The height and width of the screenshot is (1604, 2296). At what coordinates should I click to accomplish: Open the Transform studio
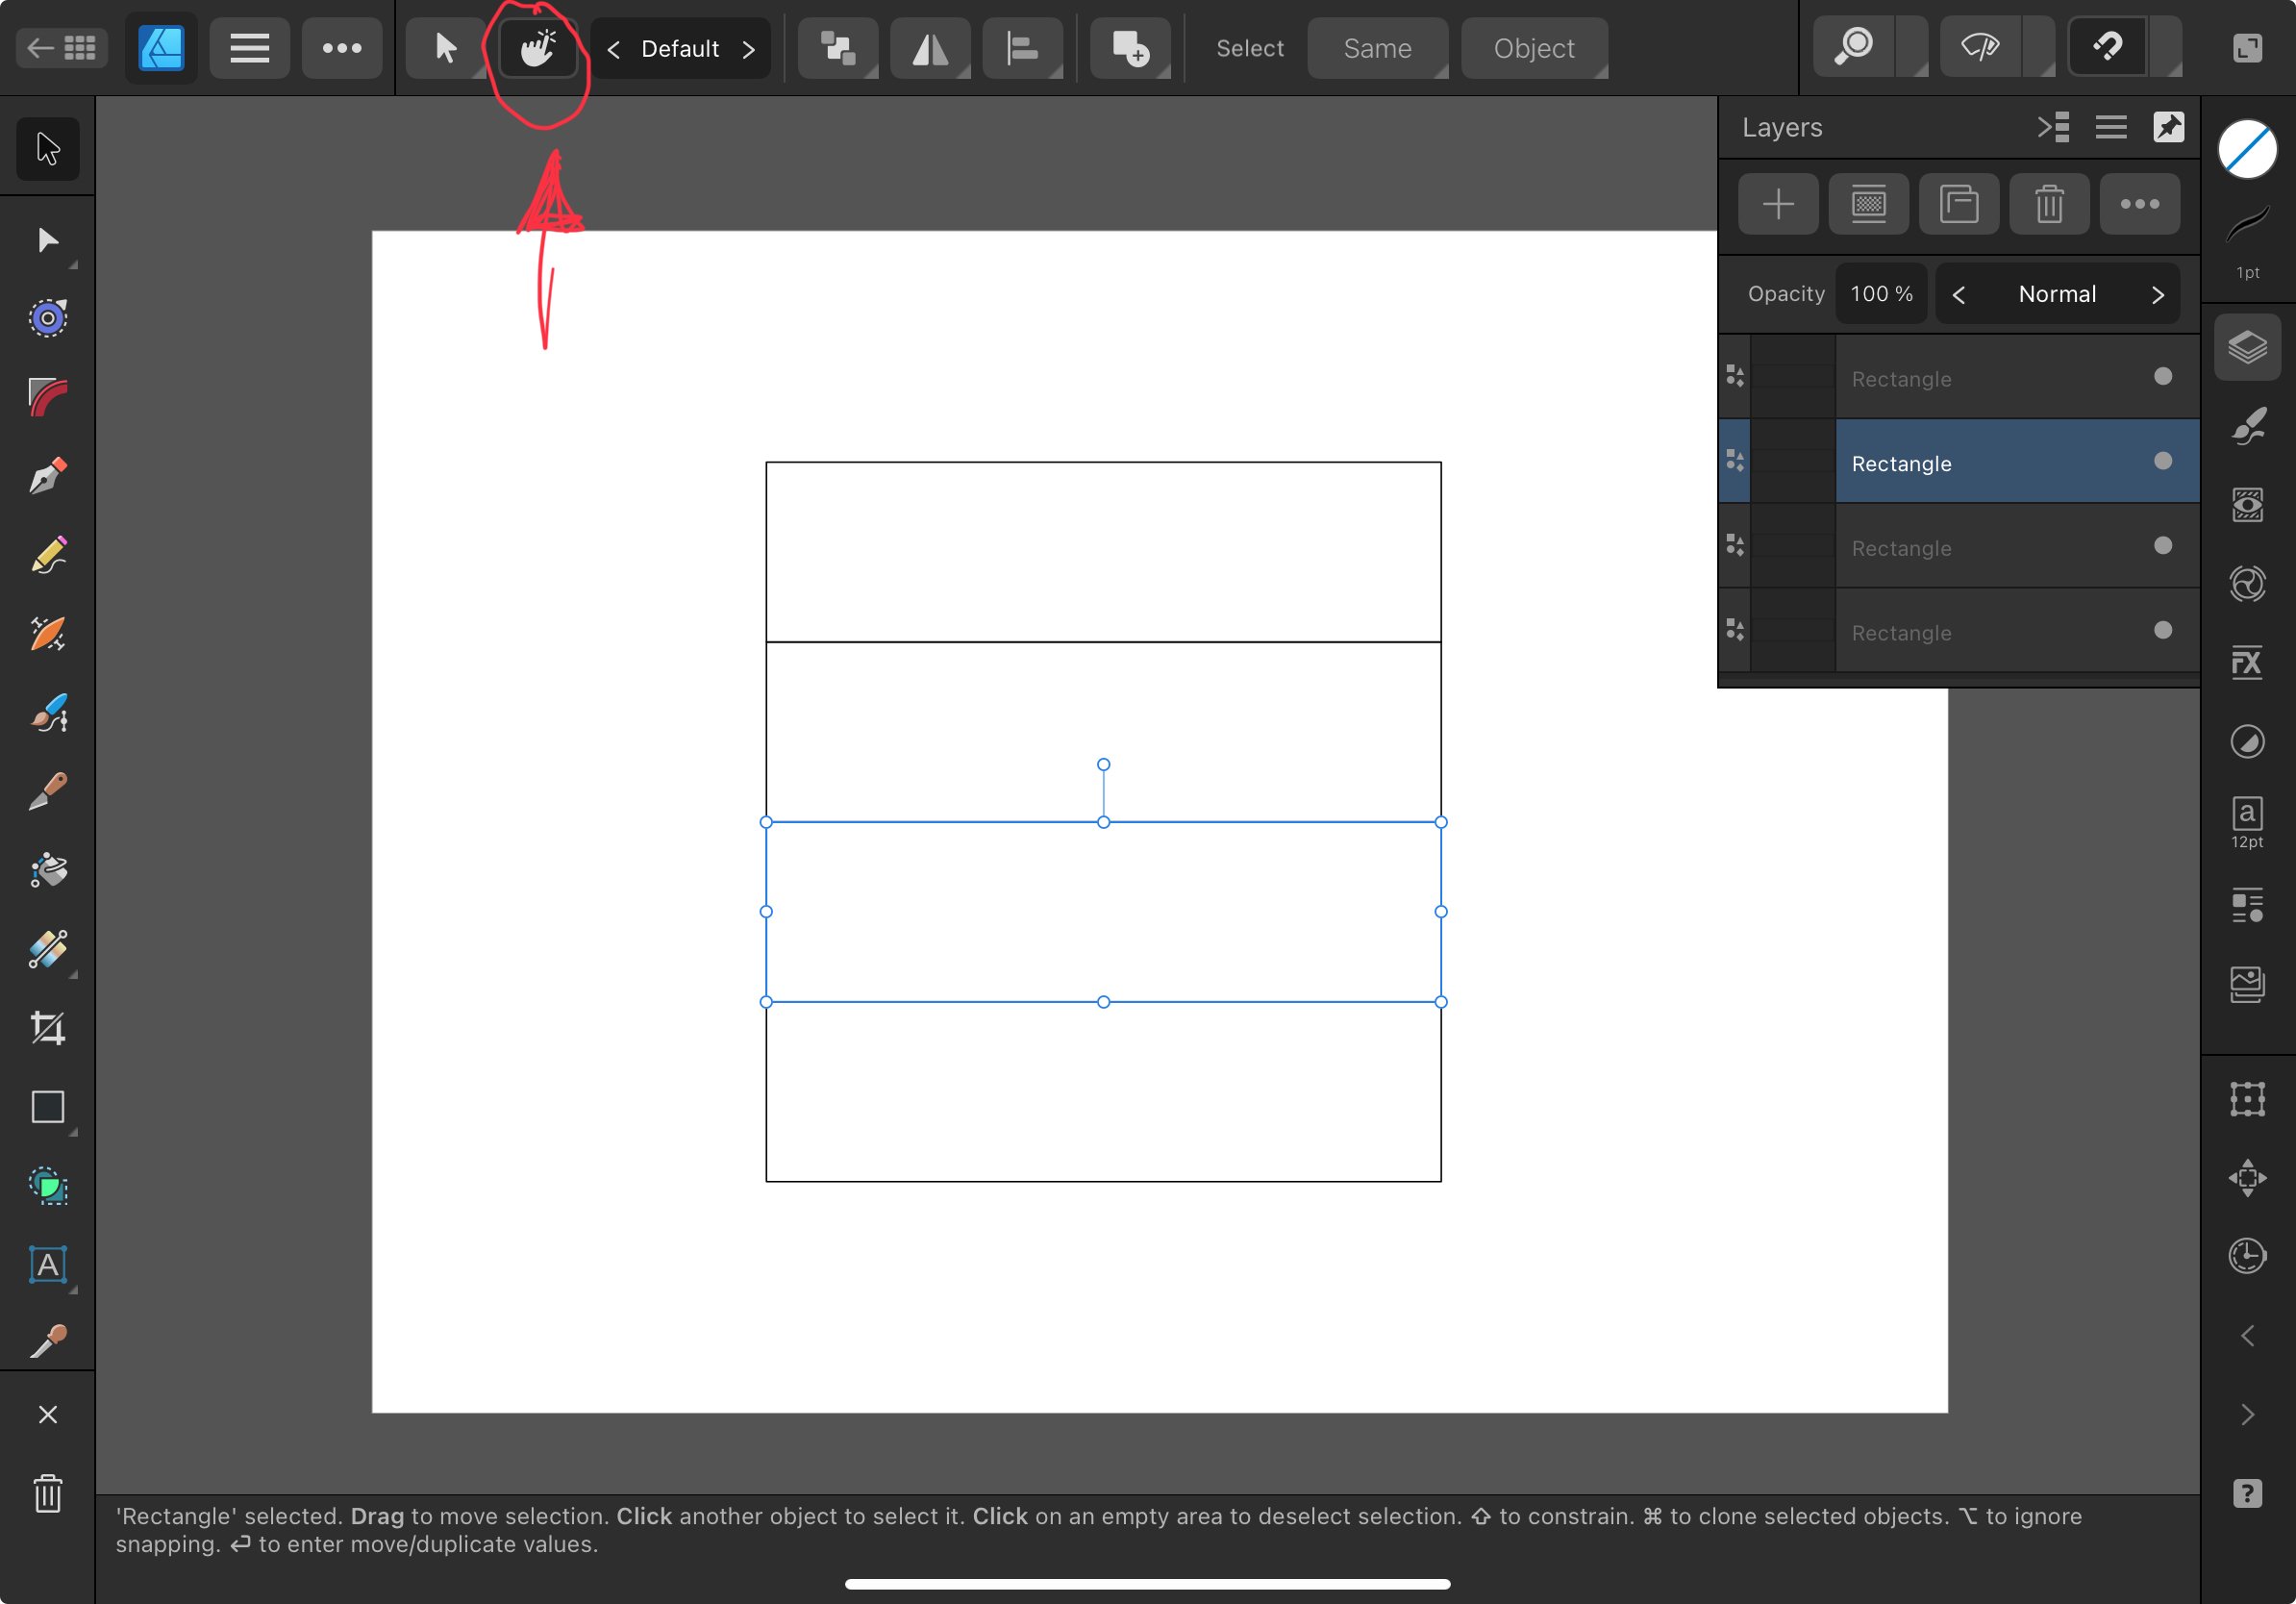coord(2247,1099)
